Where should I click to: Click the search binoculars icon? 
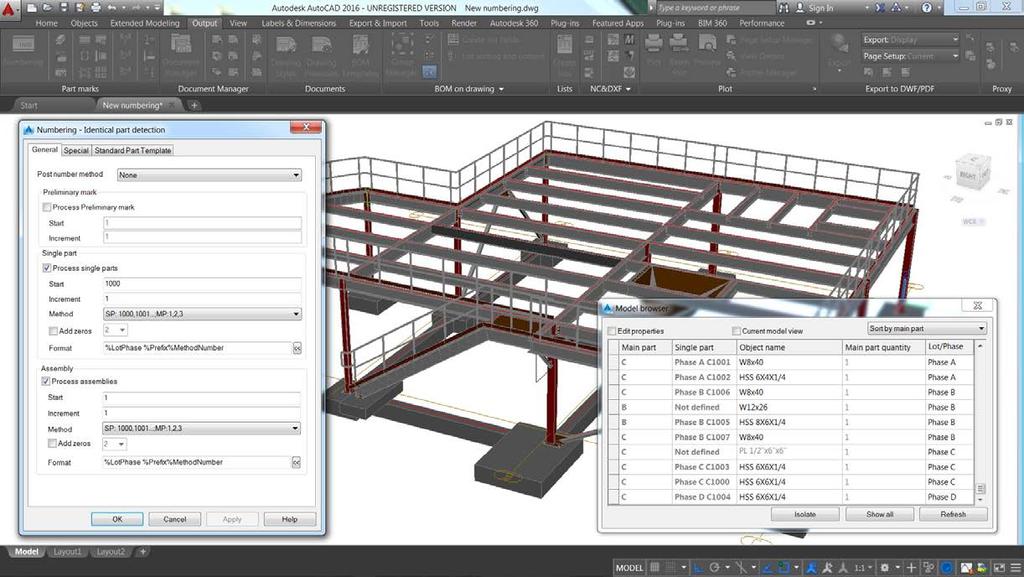(x=784, y=8)
